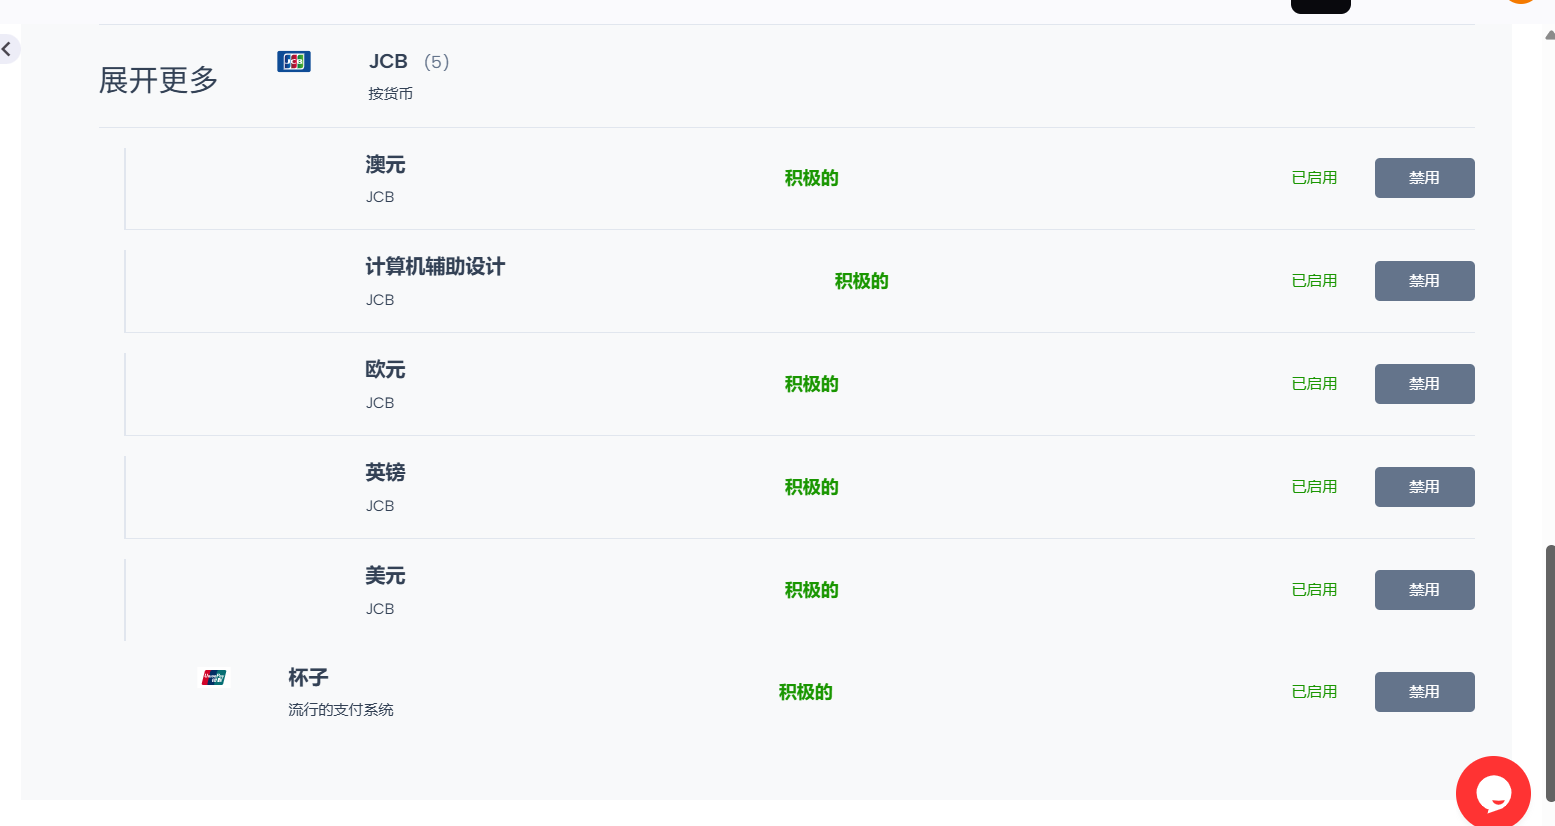
Task: Disable JCB for 美元
Action: (1424, 590)
